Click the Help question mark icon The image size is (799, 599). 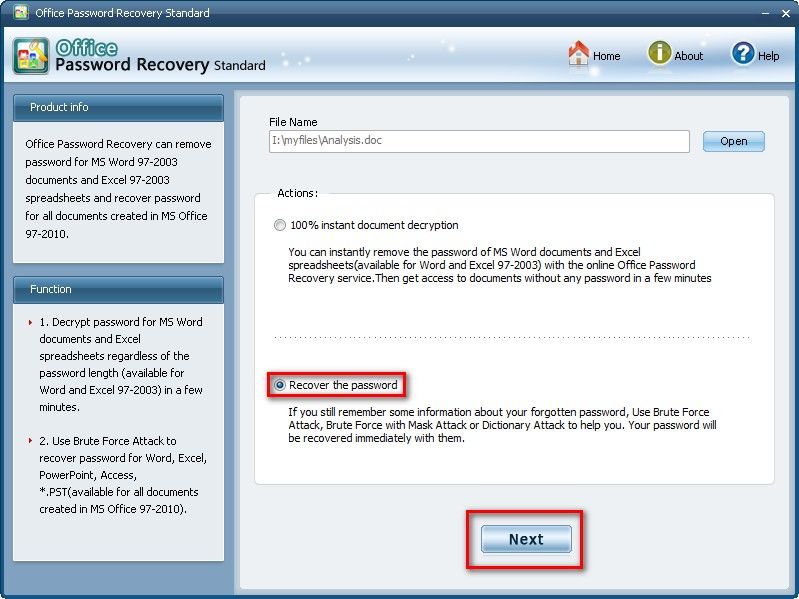(742, 54)
